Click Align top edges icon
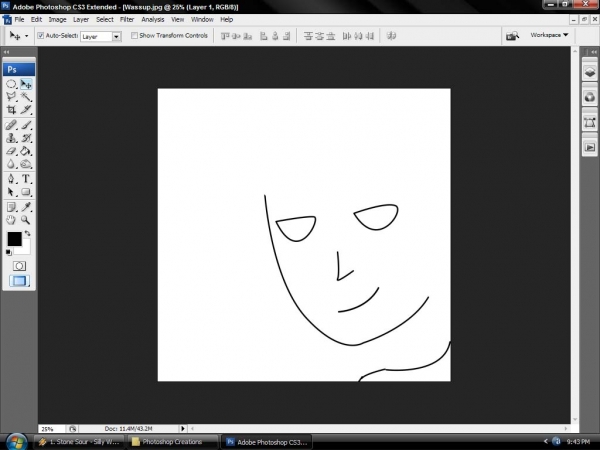This screenshot has height=450, width=600. [225, 36]
